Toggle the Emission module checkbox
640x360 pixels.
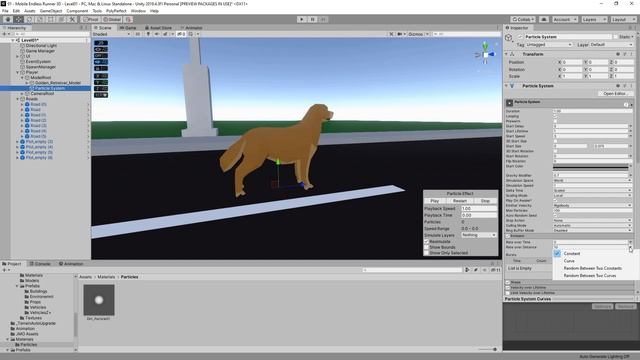[508, 236]
